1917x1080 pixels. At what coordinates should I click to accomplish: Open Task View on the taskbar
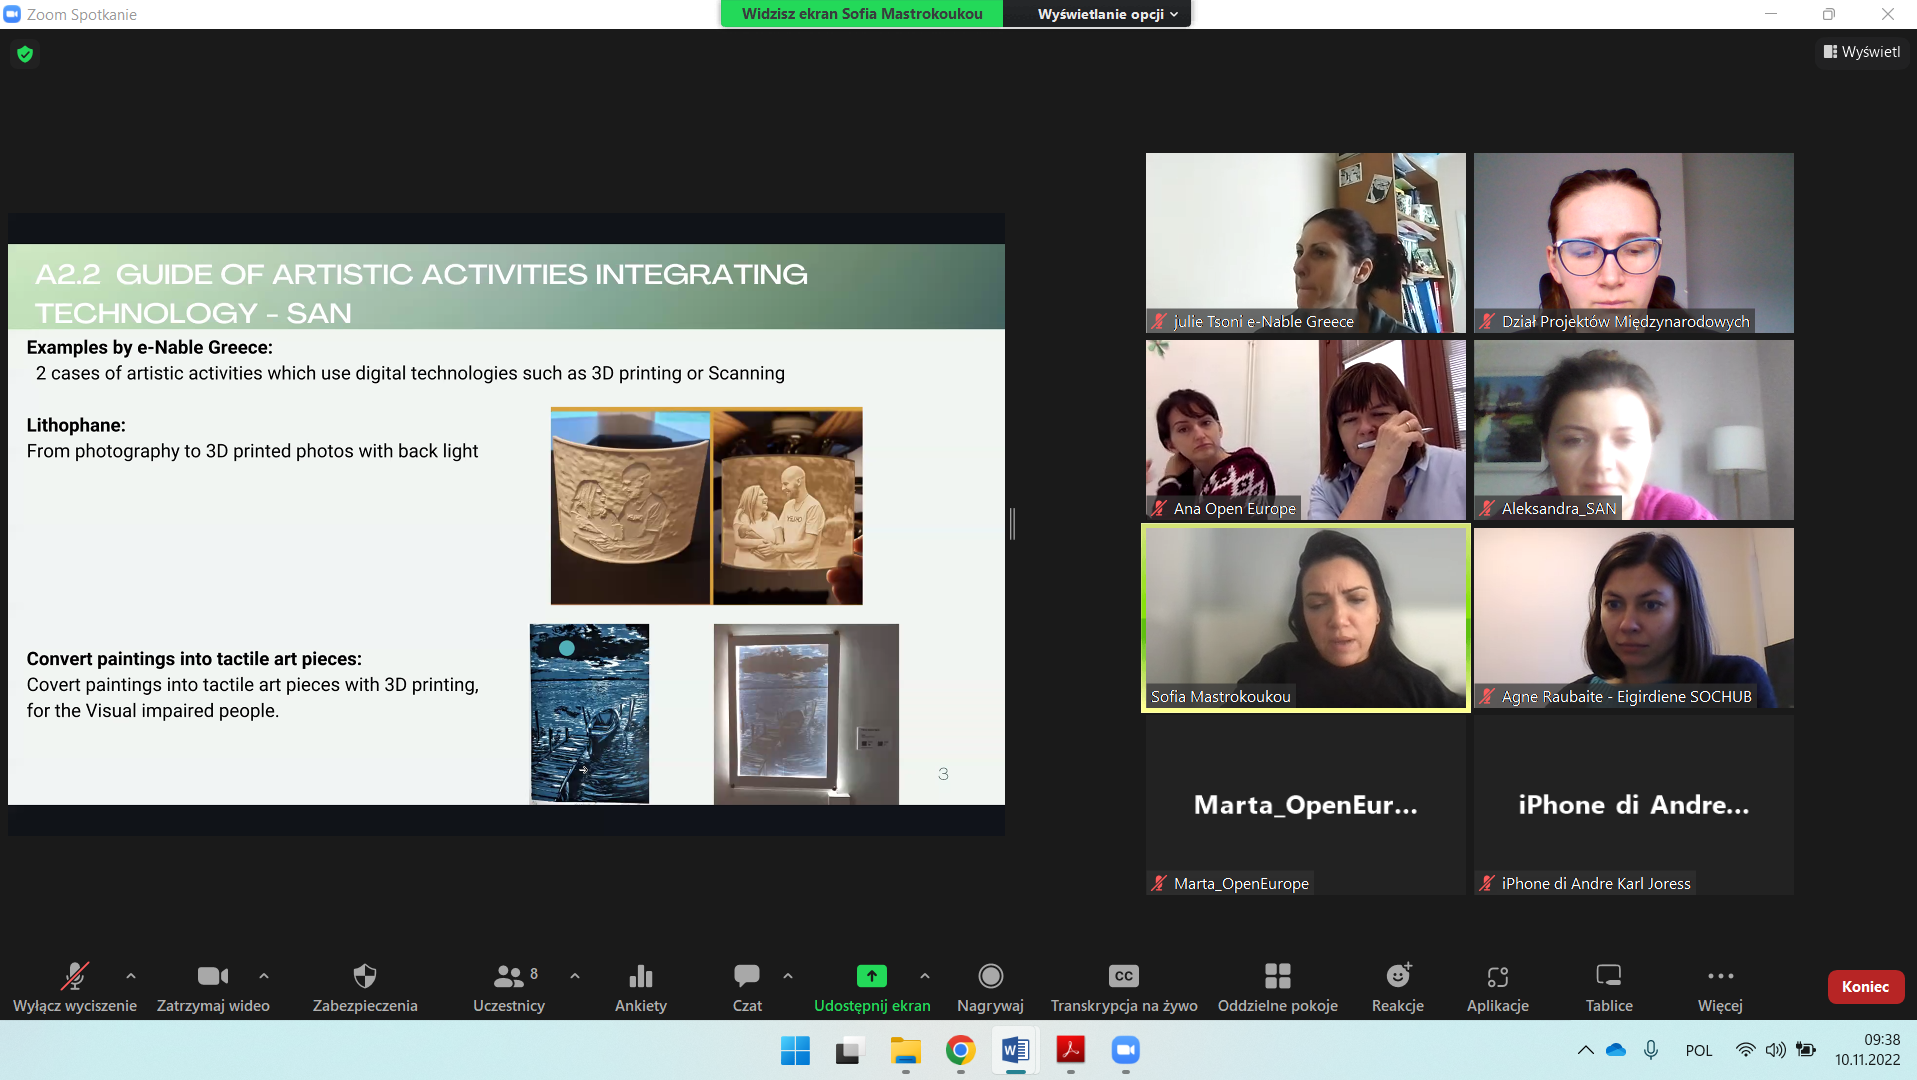click(849, 1051)
